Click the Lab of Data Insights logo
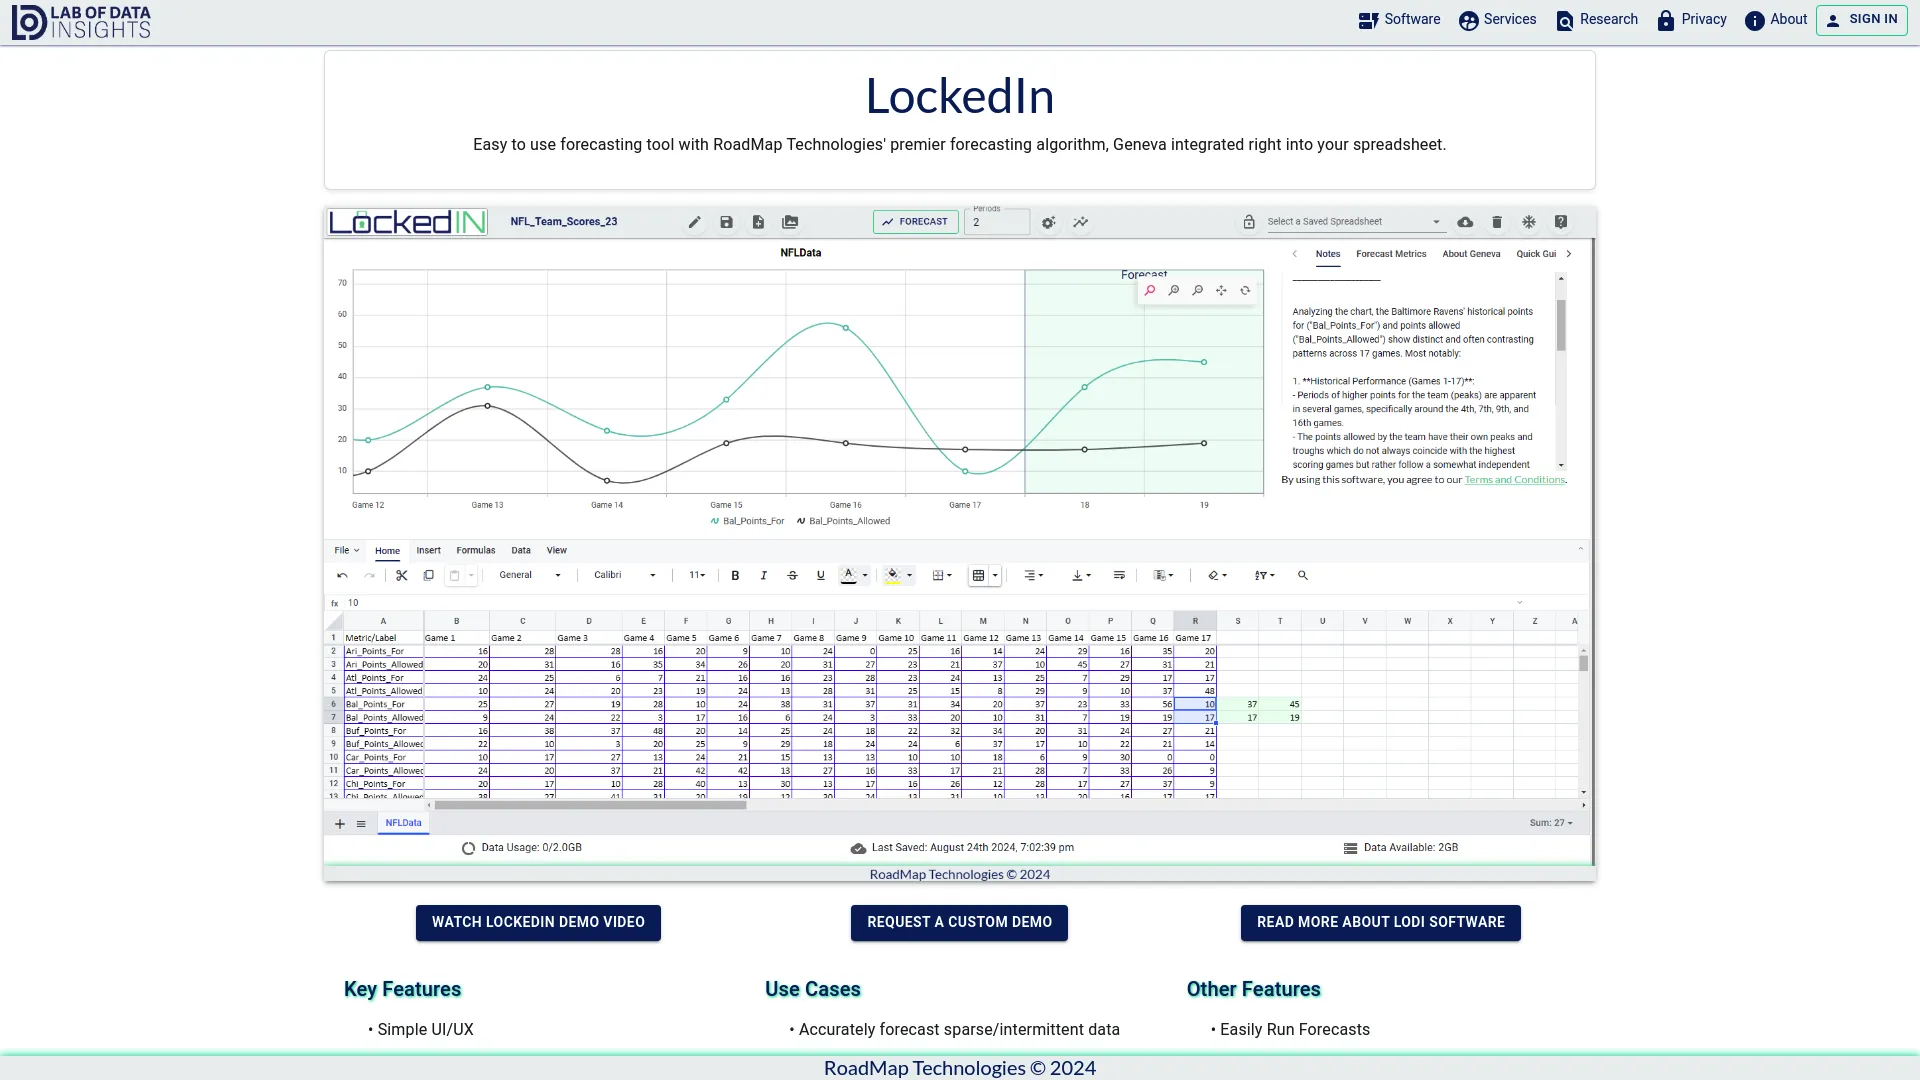This screenshot has height=1080, width=1920. pyautogui.click(x=81, y=22)
